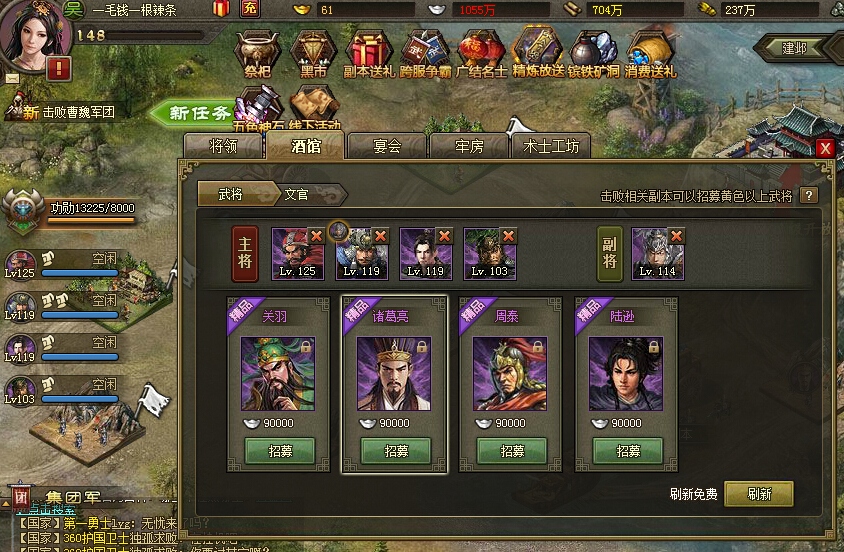
Task: Remove the Lv. 114 deputy general
Action: click(x=677, y=236)
